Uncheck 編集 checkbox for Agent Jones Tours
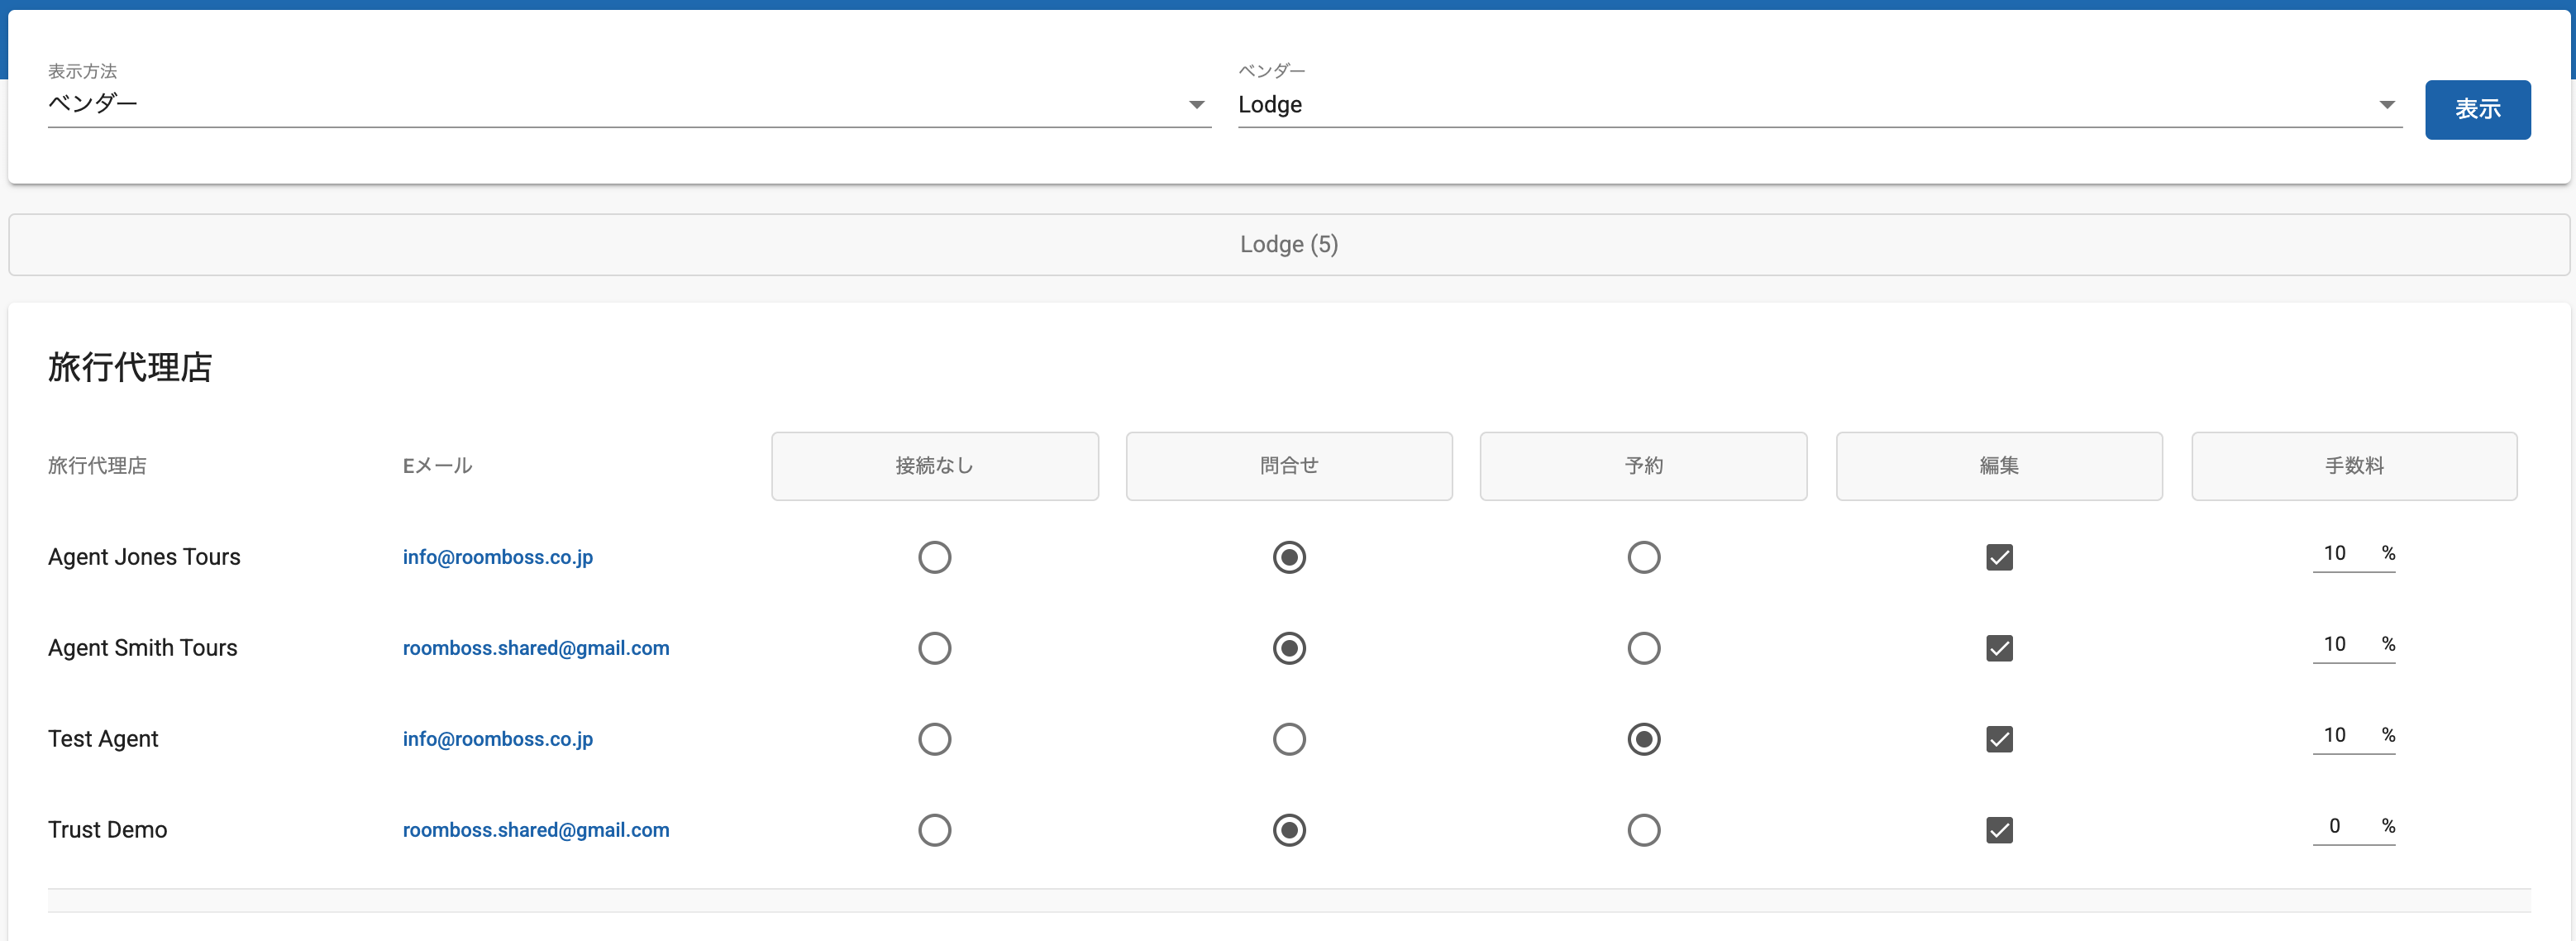2576x941 pixels. 1998,557
